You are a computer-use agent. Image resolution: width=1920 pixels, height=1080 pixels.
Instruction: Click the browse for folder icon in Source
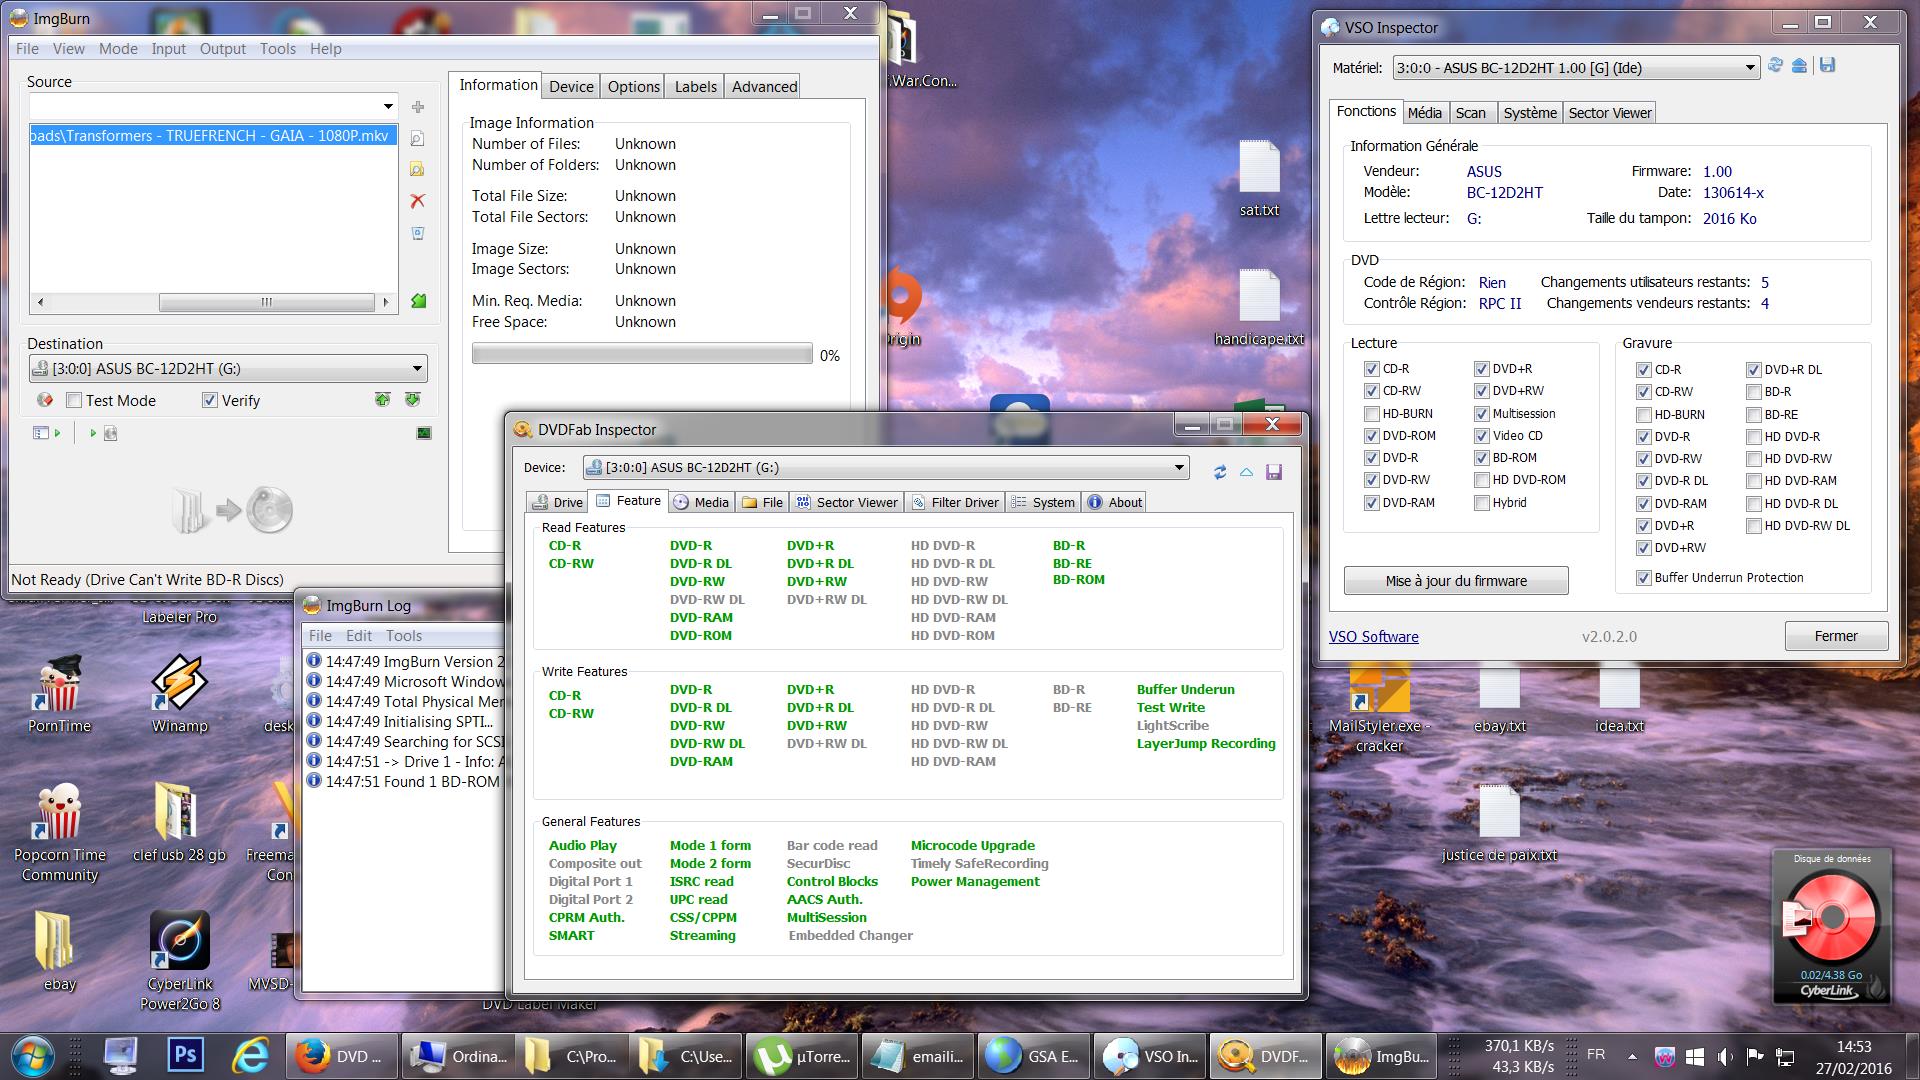tap(418, 170)
